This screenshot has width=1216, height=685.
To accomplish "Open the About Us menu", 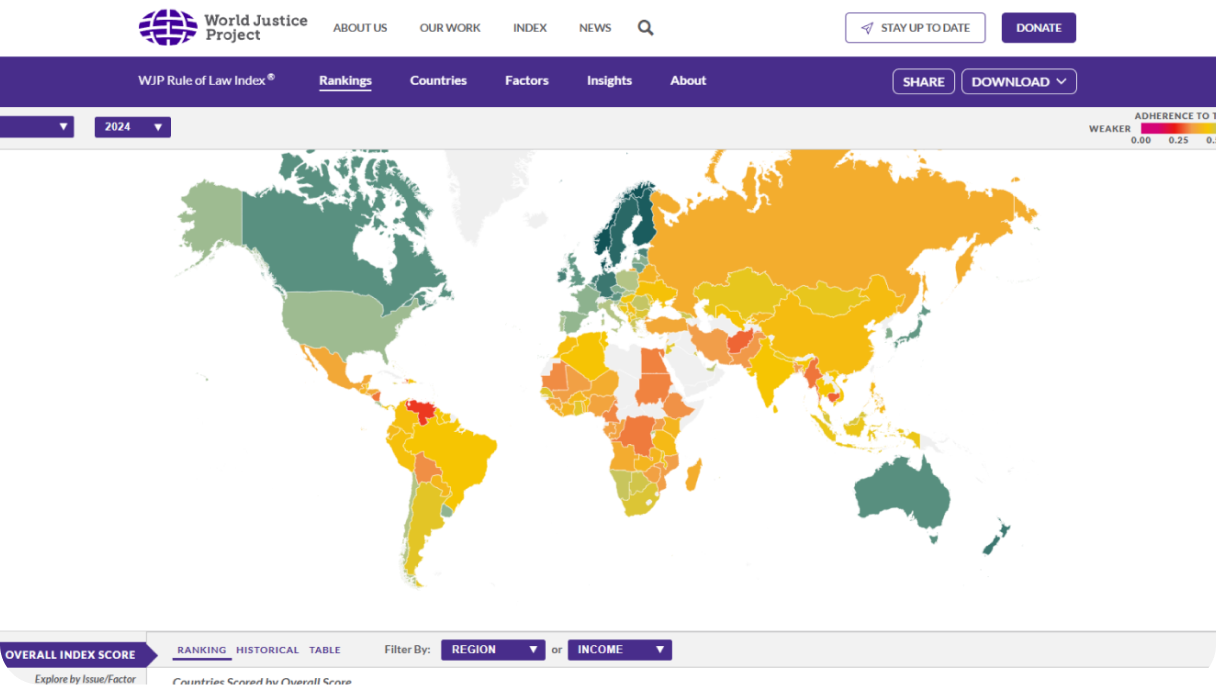I will pos(360,28).
